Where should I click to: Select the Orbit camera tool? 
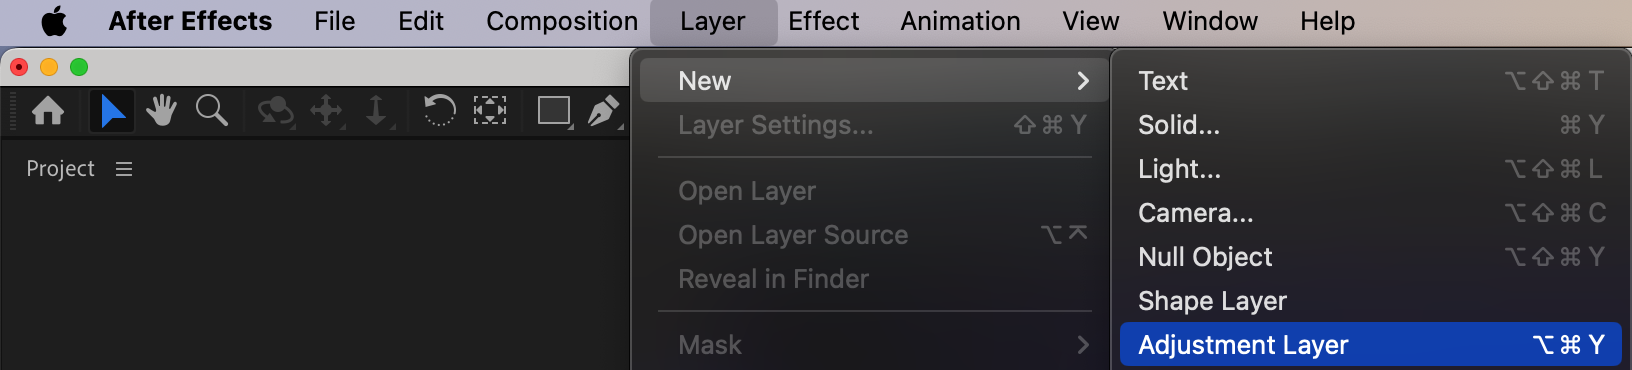pos(275,110)
